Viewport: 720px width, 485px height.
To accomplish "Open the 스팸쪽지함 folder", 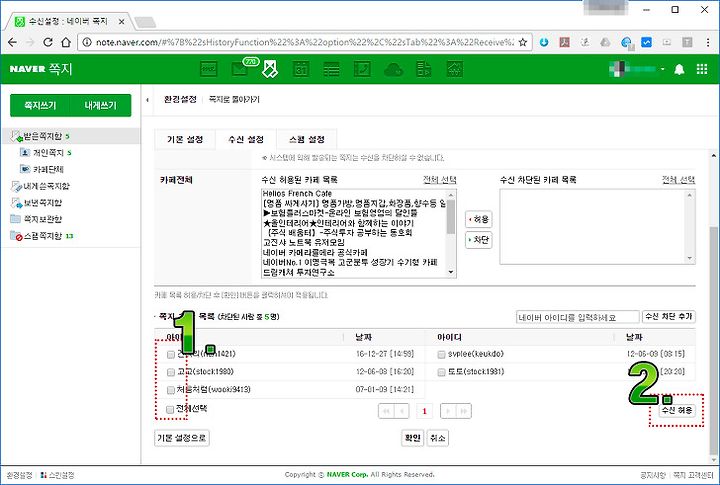I will [x=42, y=236].
